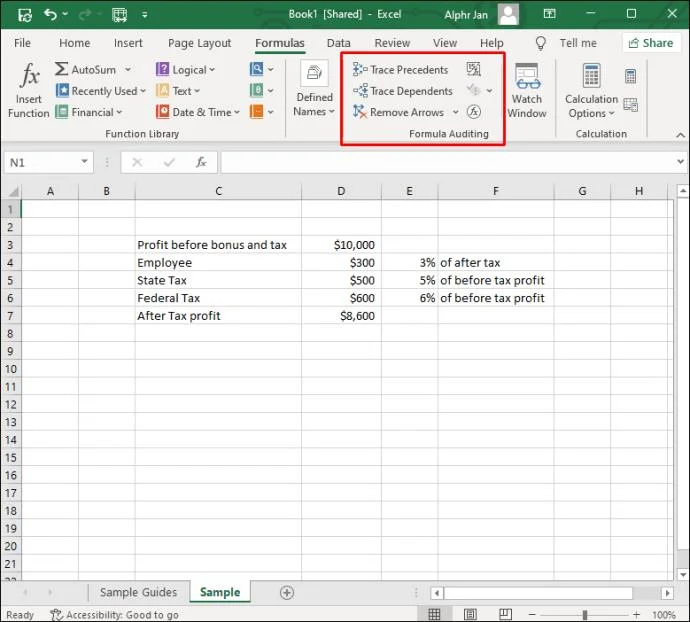Switch to Page Break Preview
This screenshot has width=690, height=622.
[505, 615]
